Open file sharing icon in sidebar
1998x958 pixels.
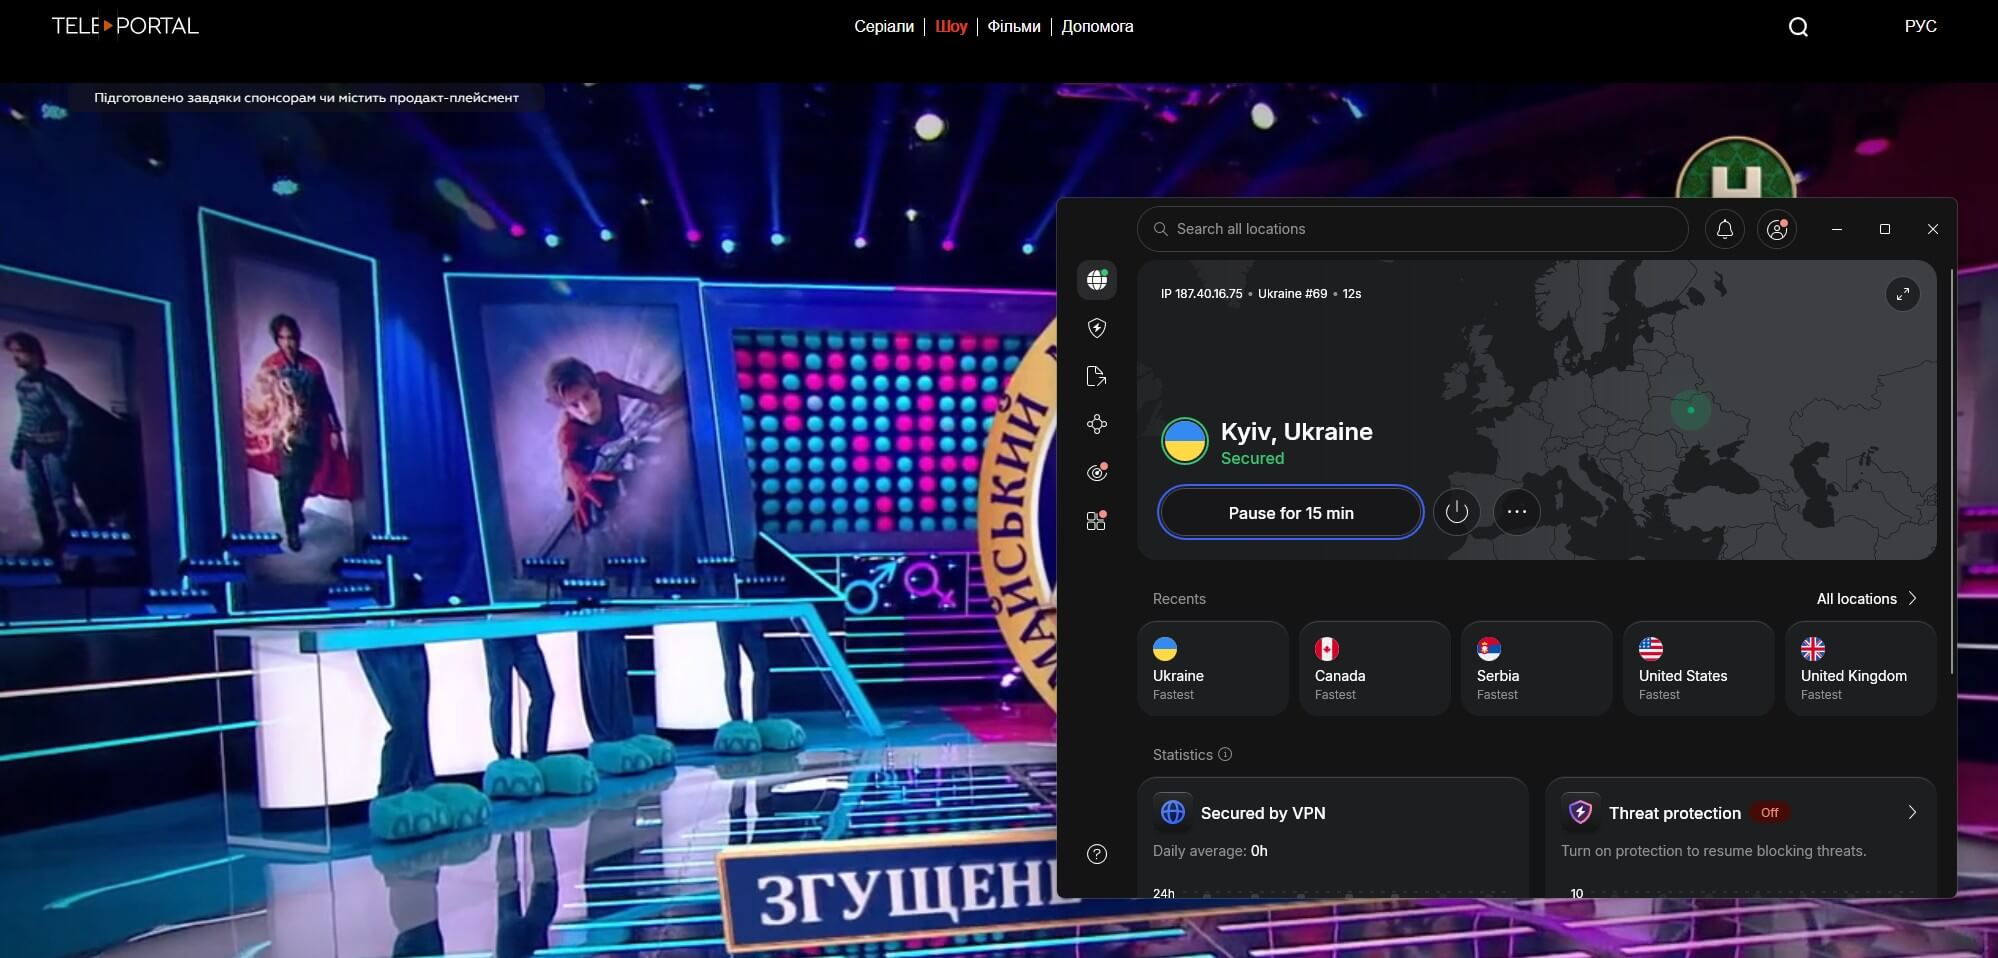click(x=1097, y=376)
